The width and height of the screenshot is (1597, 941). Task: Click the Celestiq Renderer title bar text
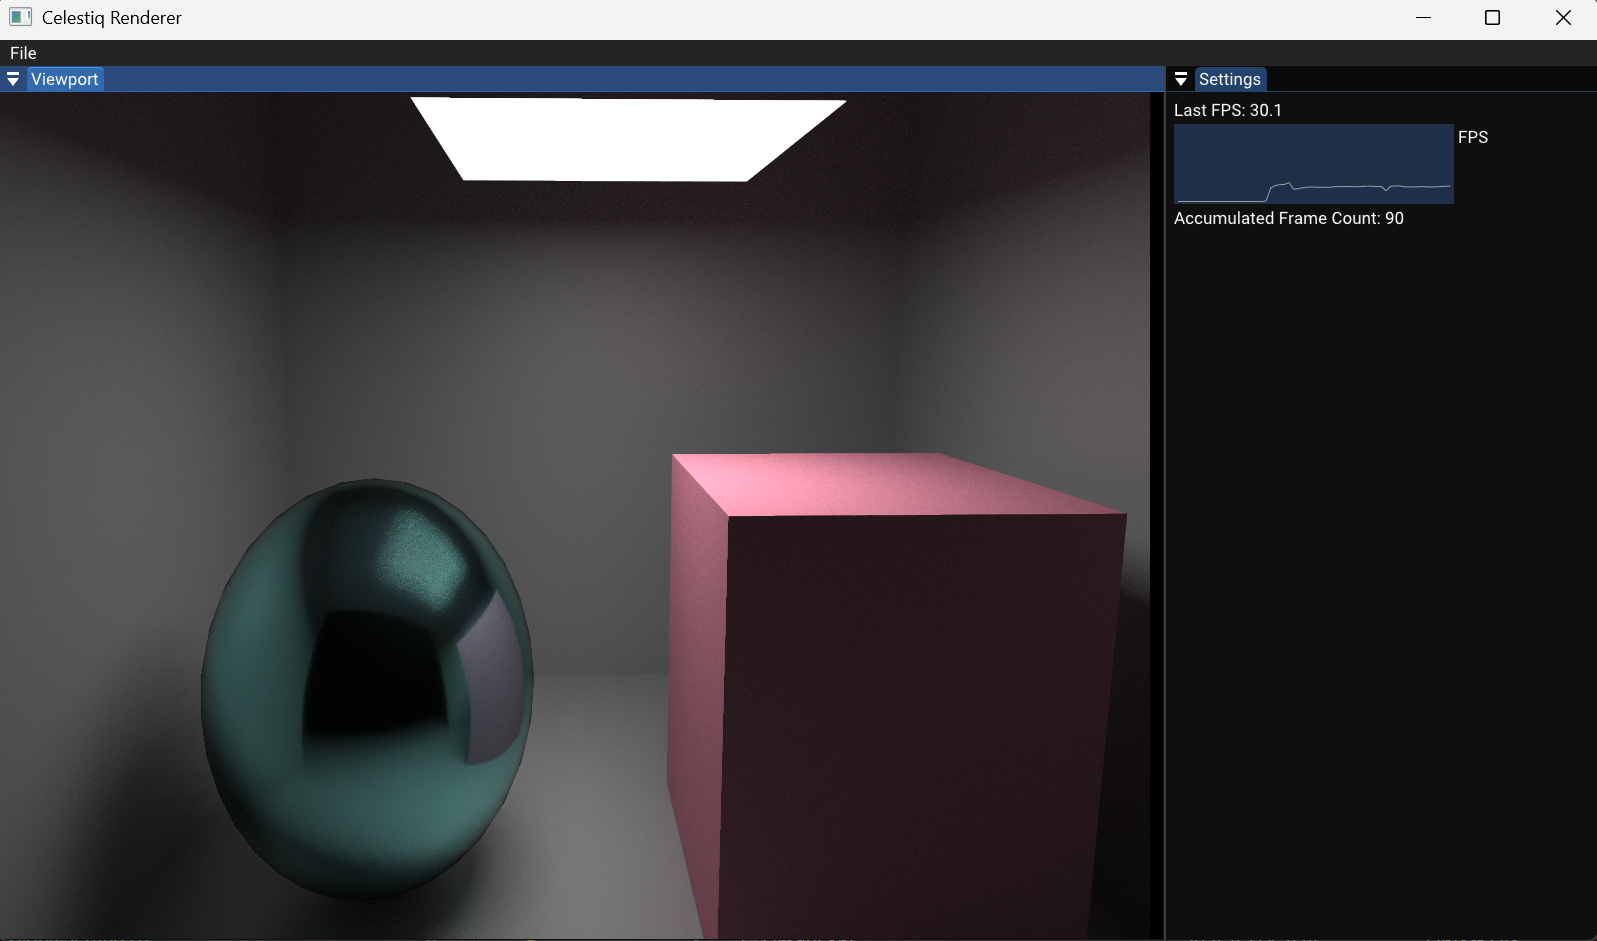tap(112, 18)
